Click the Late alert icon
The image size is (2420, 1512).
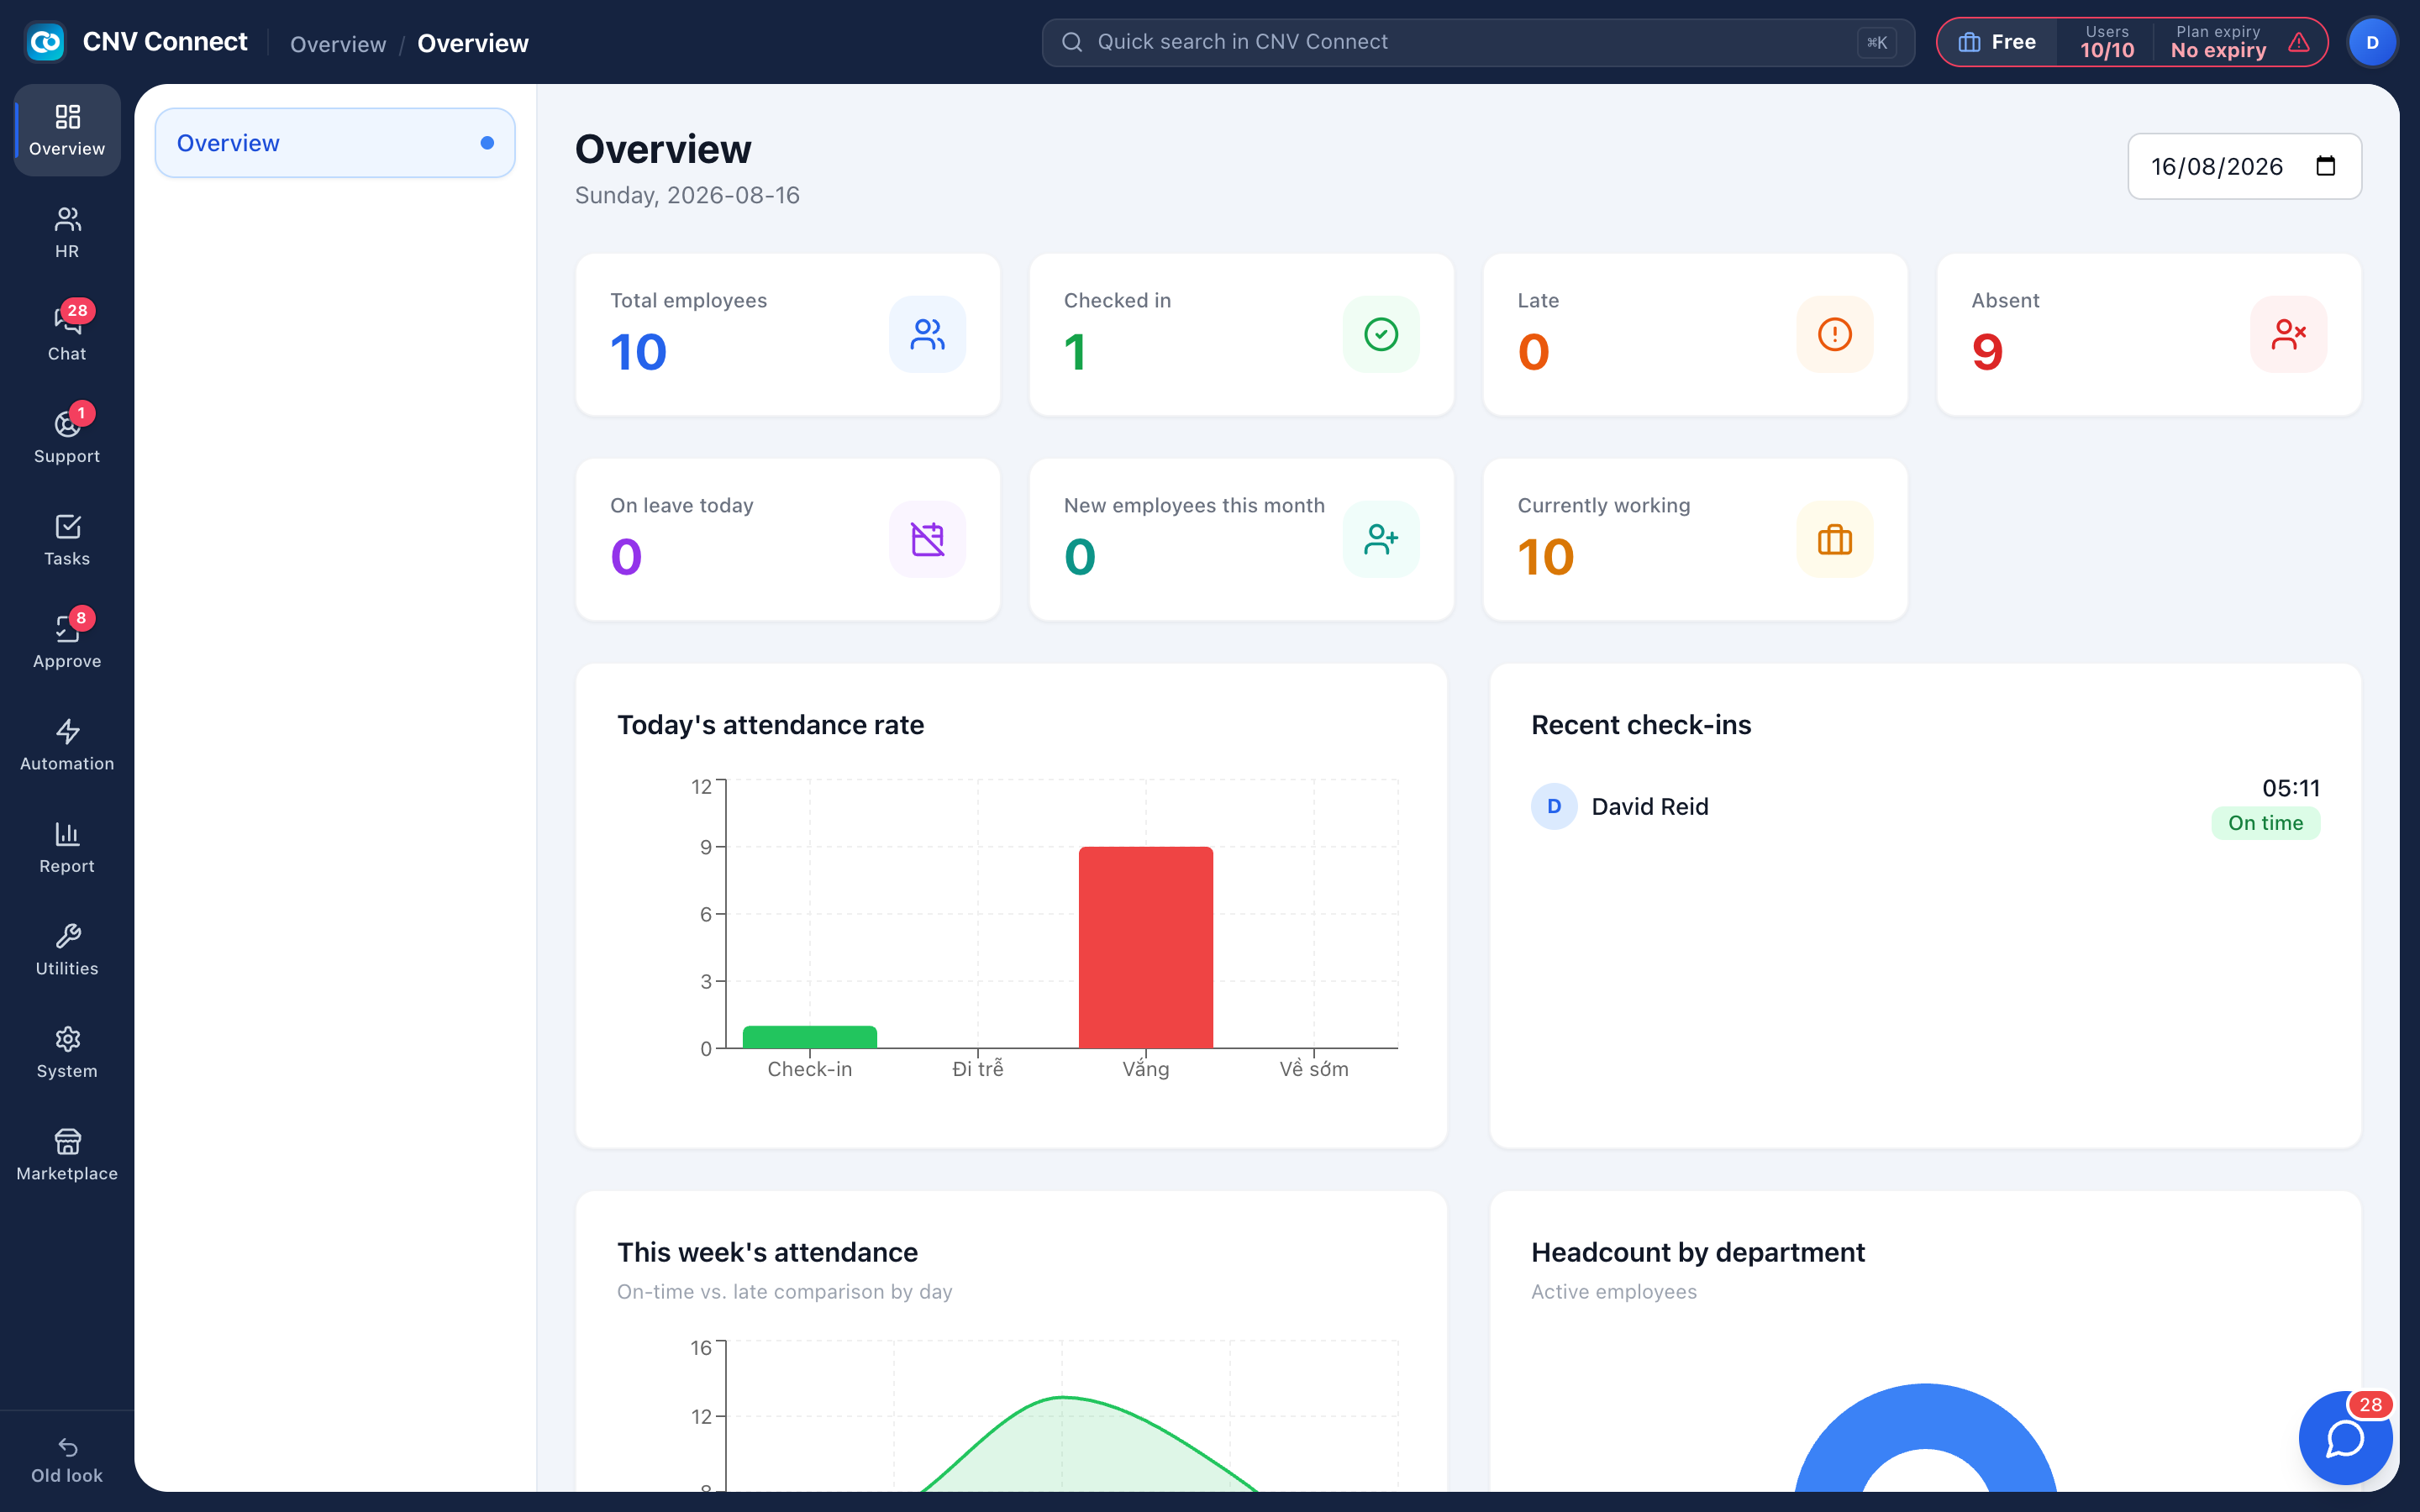(x=1834, y=334)
